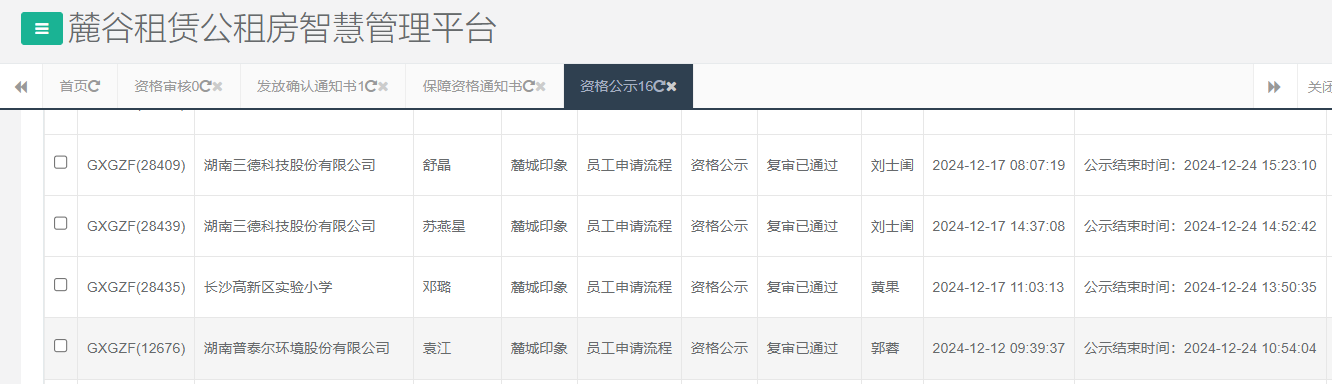Open the 资格审核0 tab
Image resolution: width=1332 pixels, height=384 pixels.
tap(179, 87)
